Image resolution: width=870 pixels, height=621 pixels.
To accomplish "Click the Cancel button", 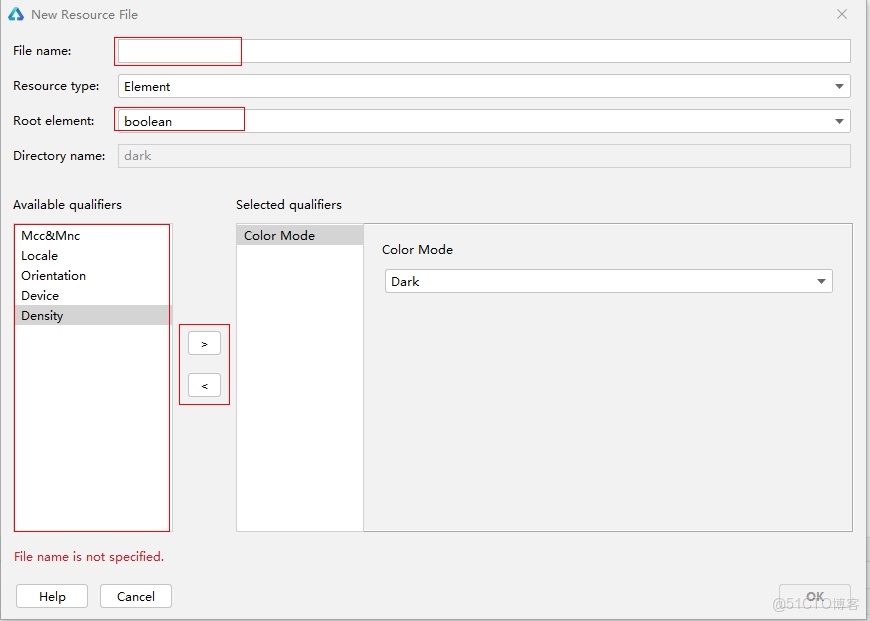I will coord(136,596).
